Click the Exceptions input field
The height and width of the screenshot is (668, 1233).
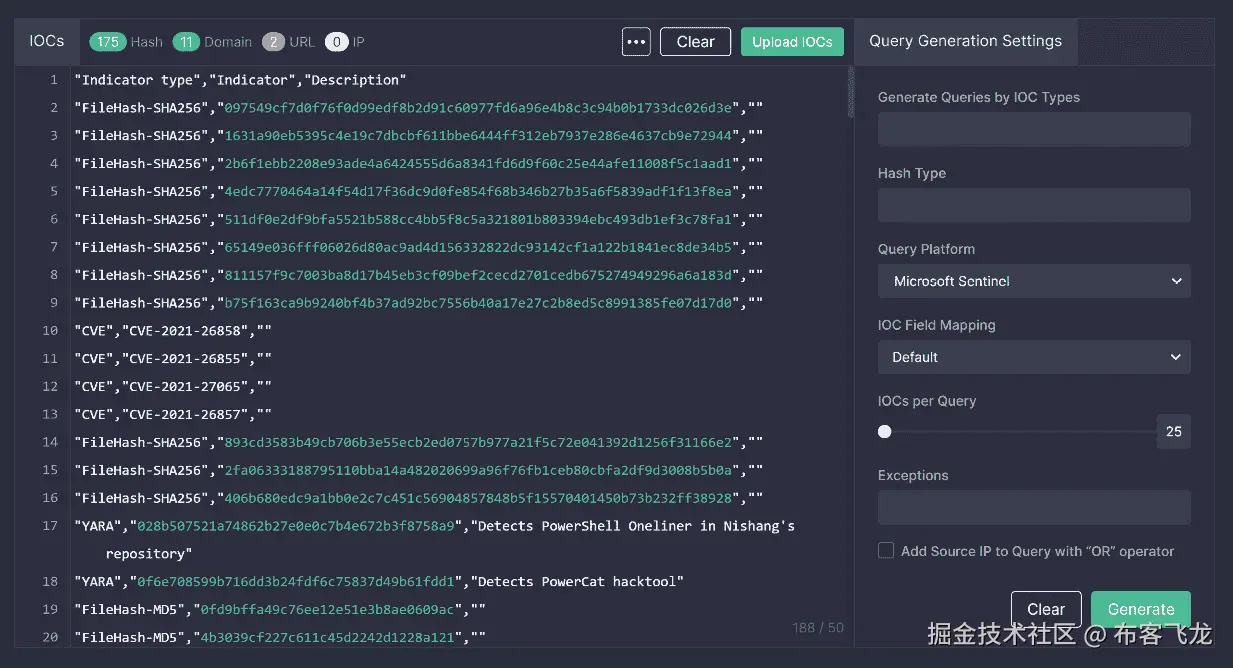pyautogui.click(x=1034, y=507)
